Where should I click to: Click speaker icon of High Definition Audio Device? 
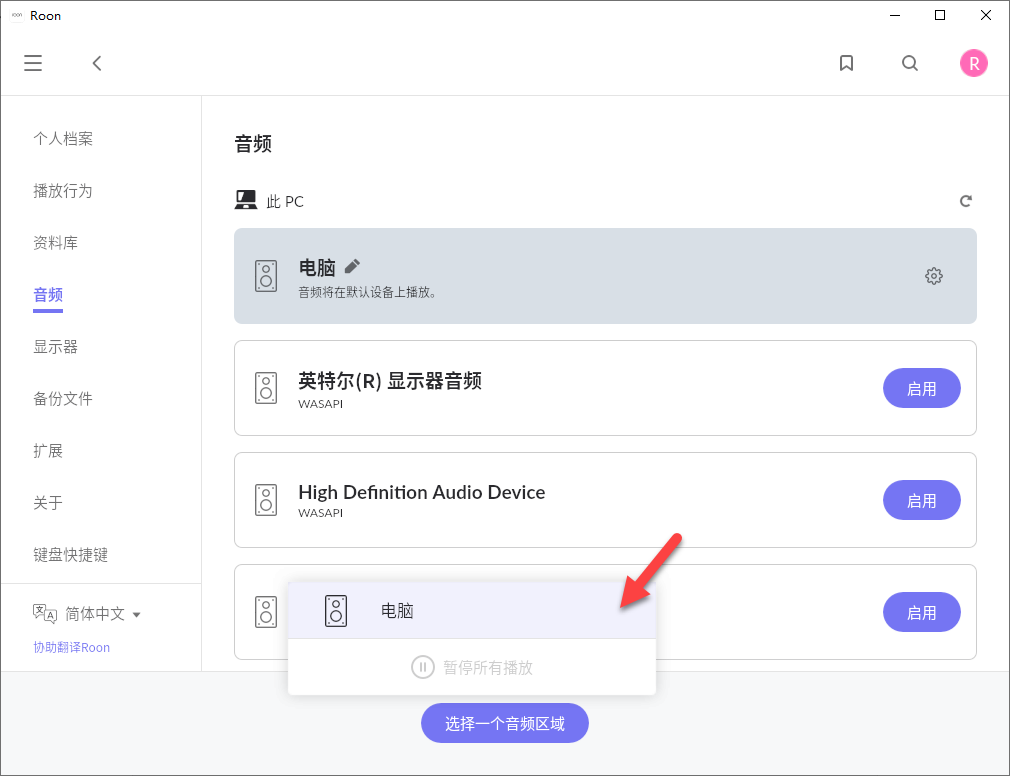(x=266, y=500)
